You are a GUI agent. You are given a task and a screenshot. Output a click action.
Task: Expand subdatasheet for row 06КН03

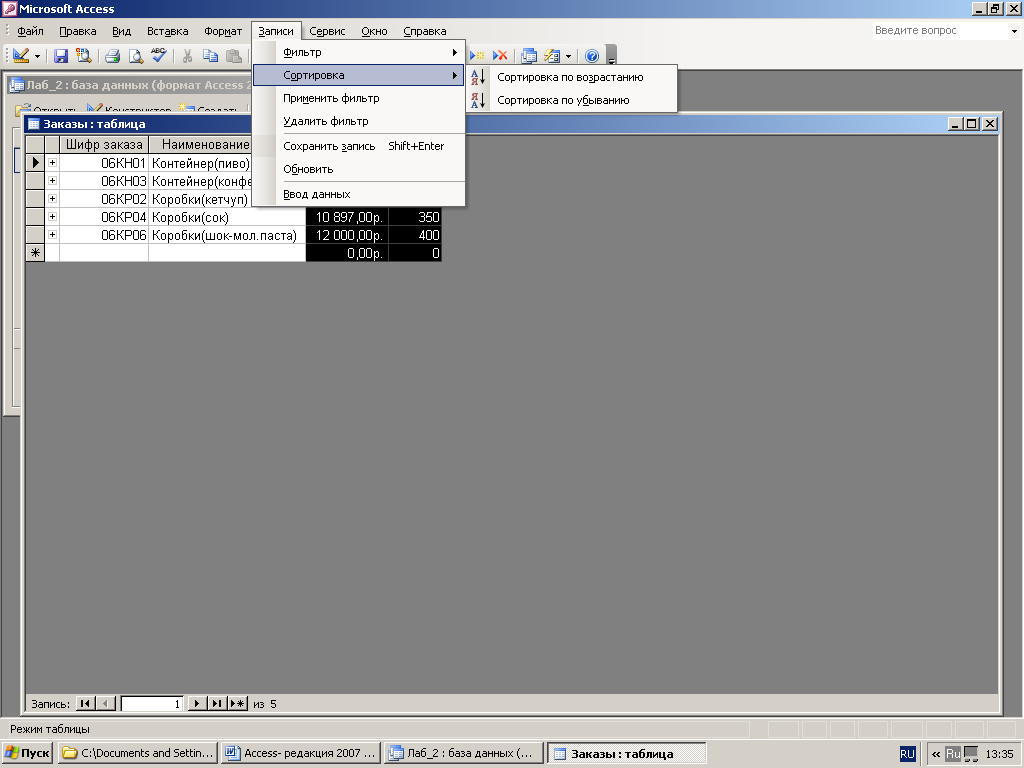[52, 181]
